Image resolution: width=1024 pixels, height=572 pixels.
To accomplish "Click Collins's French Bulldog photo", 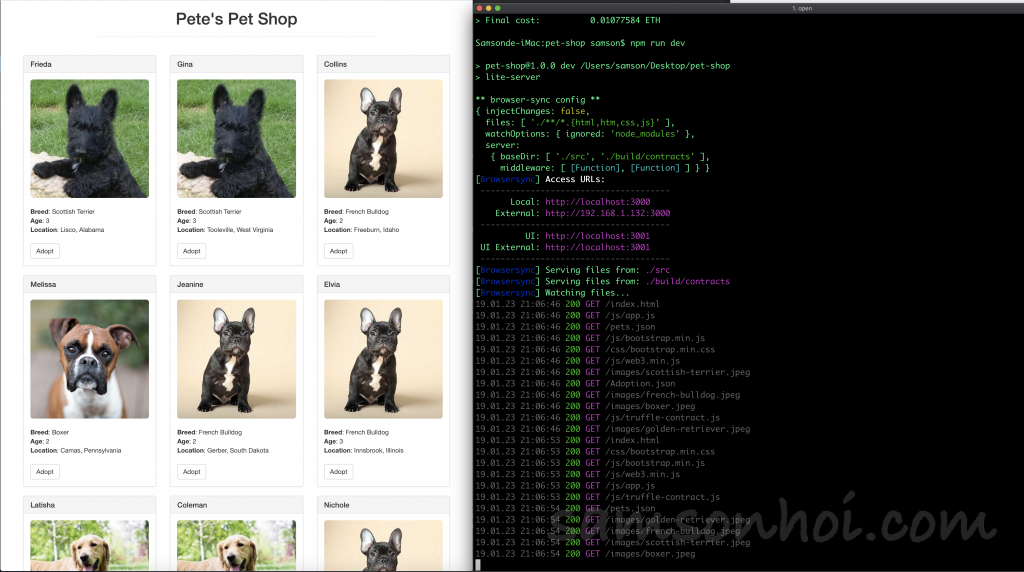I will click(x=383, y=138).
